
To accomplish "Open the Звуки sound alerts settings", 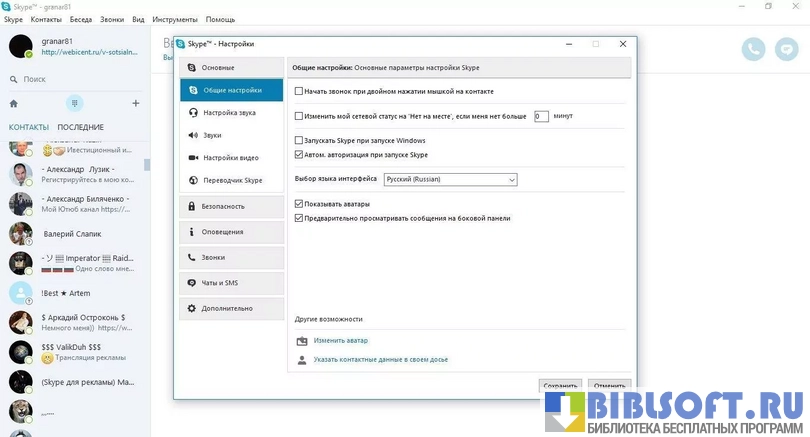I will (212, 135).
